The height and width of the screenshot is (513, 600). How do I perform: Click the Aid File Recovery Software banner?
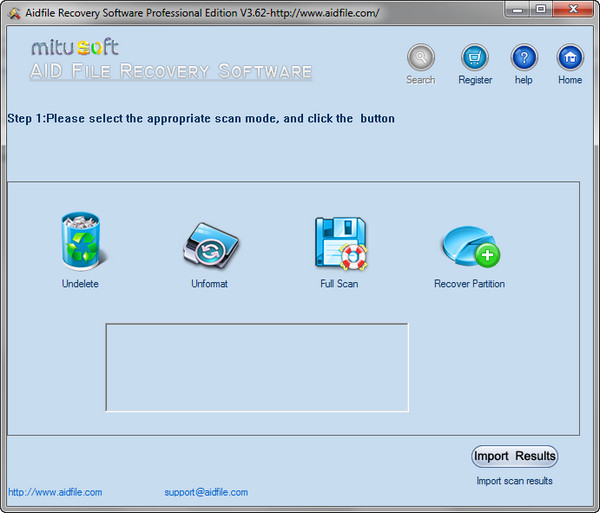pos(171,71)
